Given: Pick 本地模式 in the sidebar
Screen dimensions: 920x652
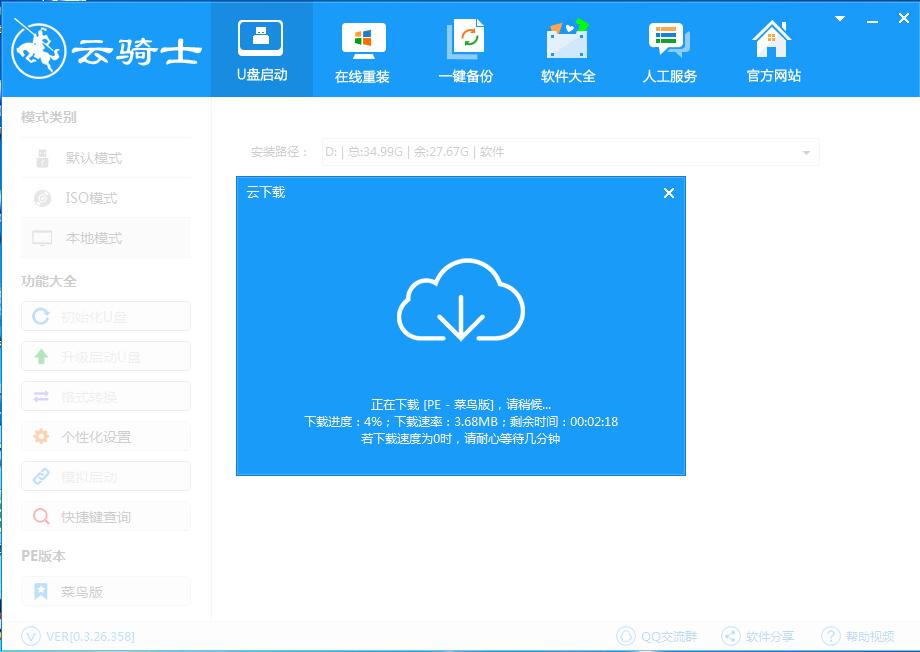Looking at the screenshot, I should (x=106, y=238).
